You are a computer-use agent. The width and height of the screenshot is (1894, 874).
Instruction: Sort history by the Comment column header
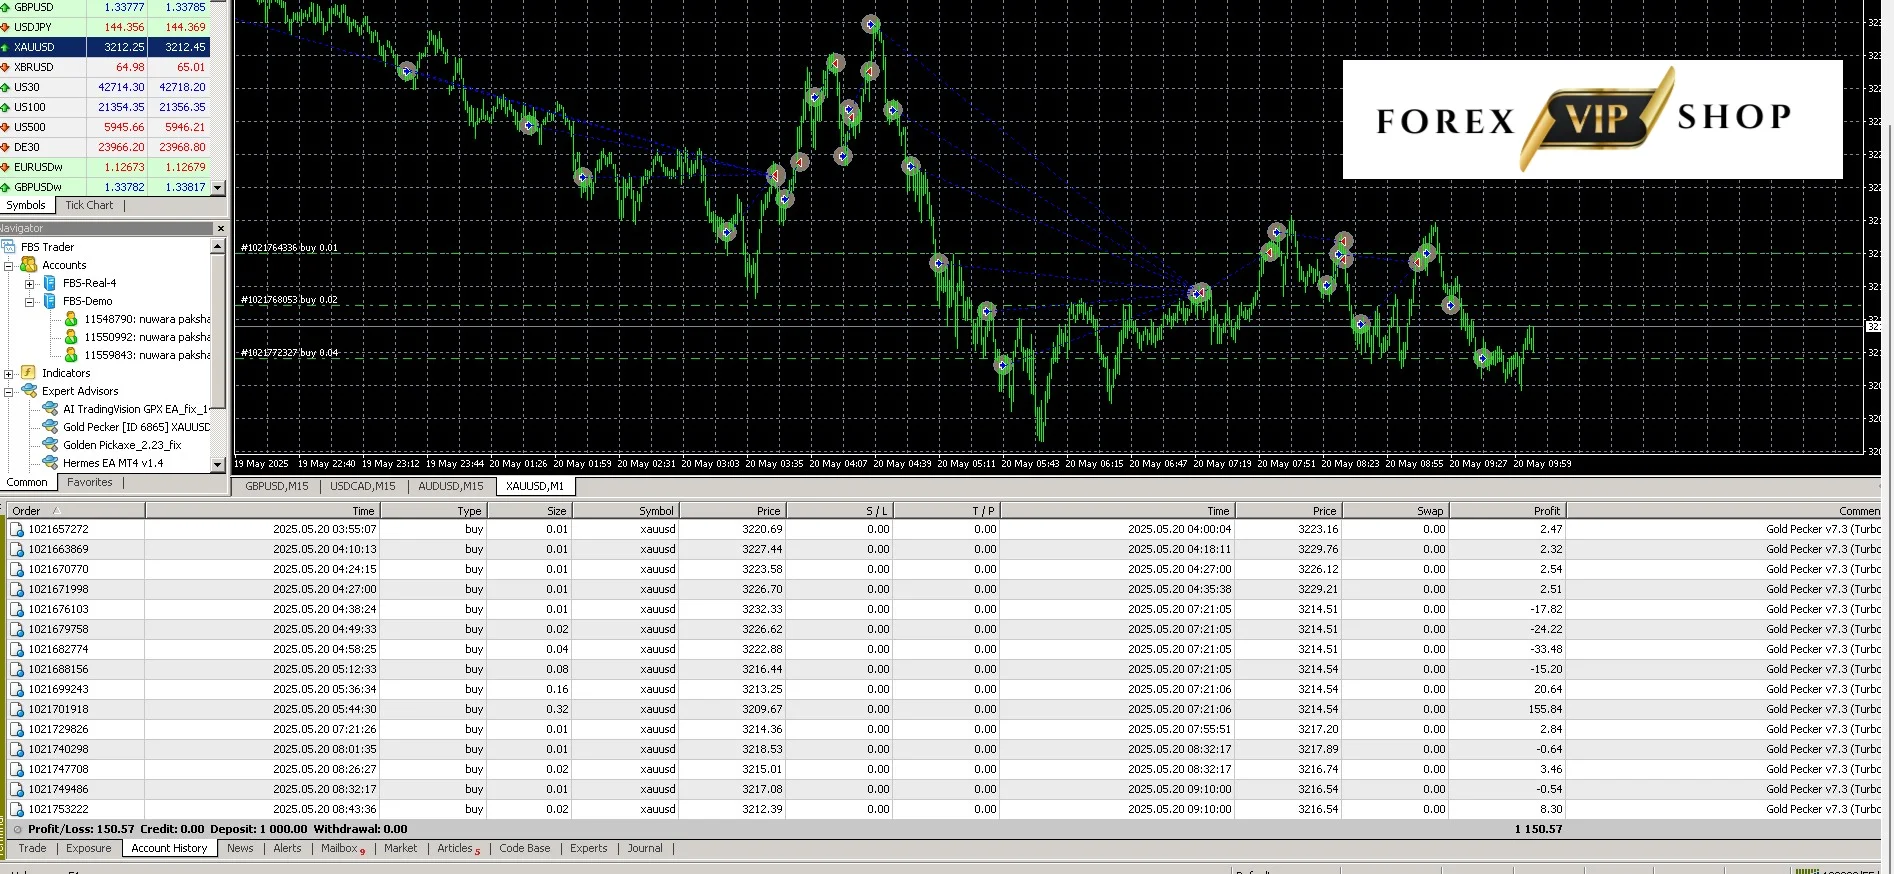coord(1724,511)
